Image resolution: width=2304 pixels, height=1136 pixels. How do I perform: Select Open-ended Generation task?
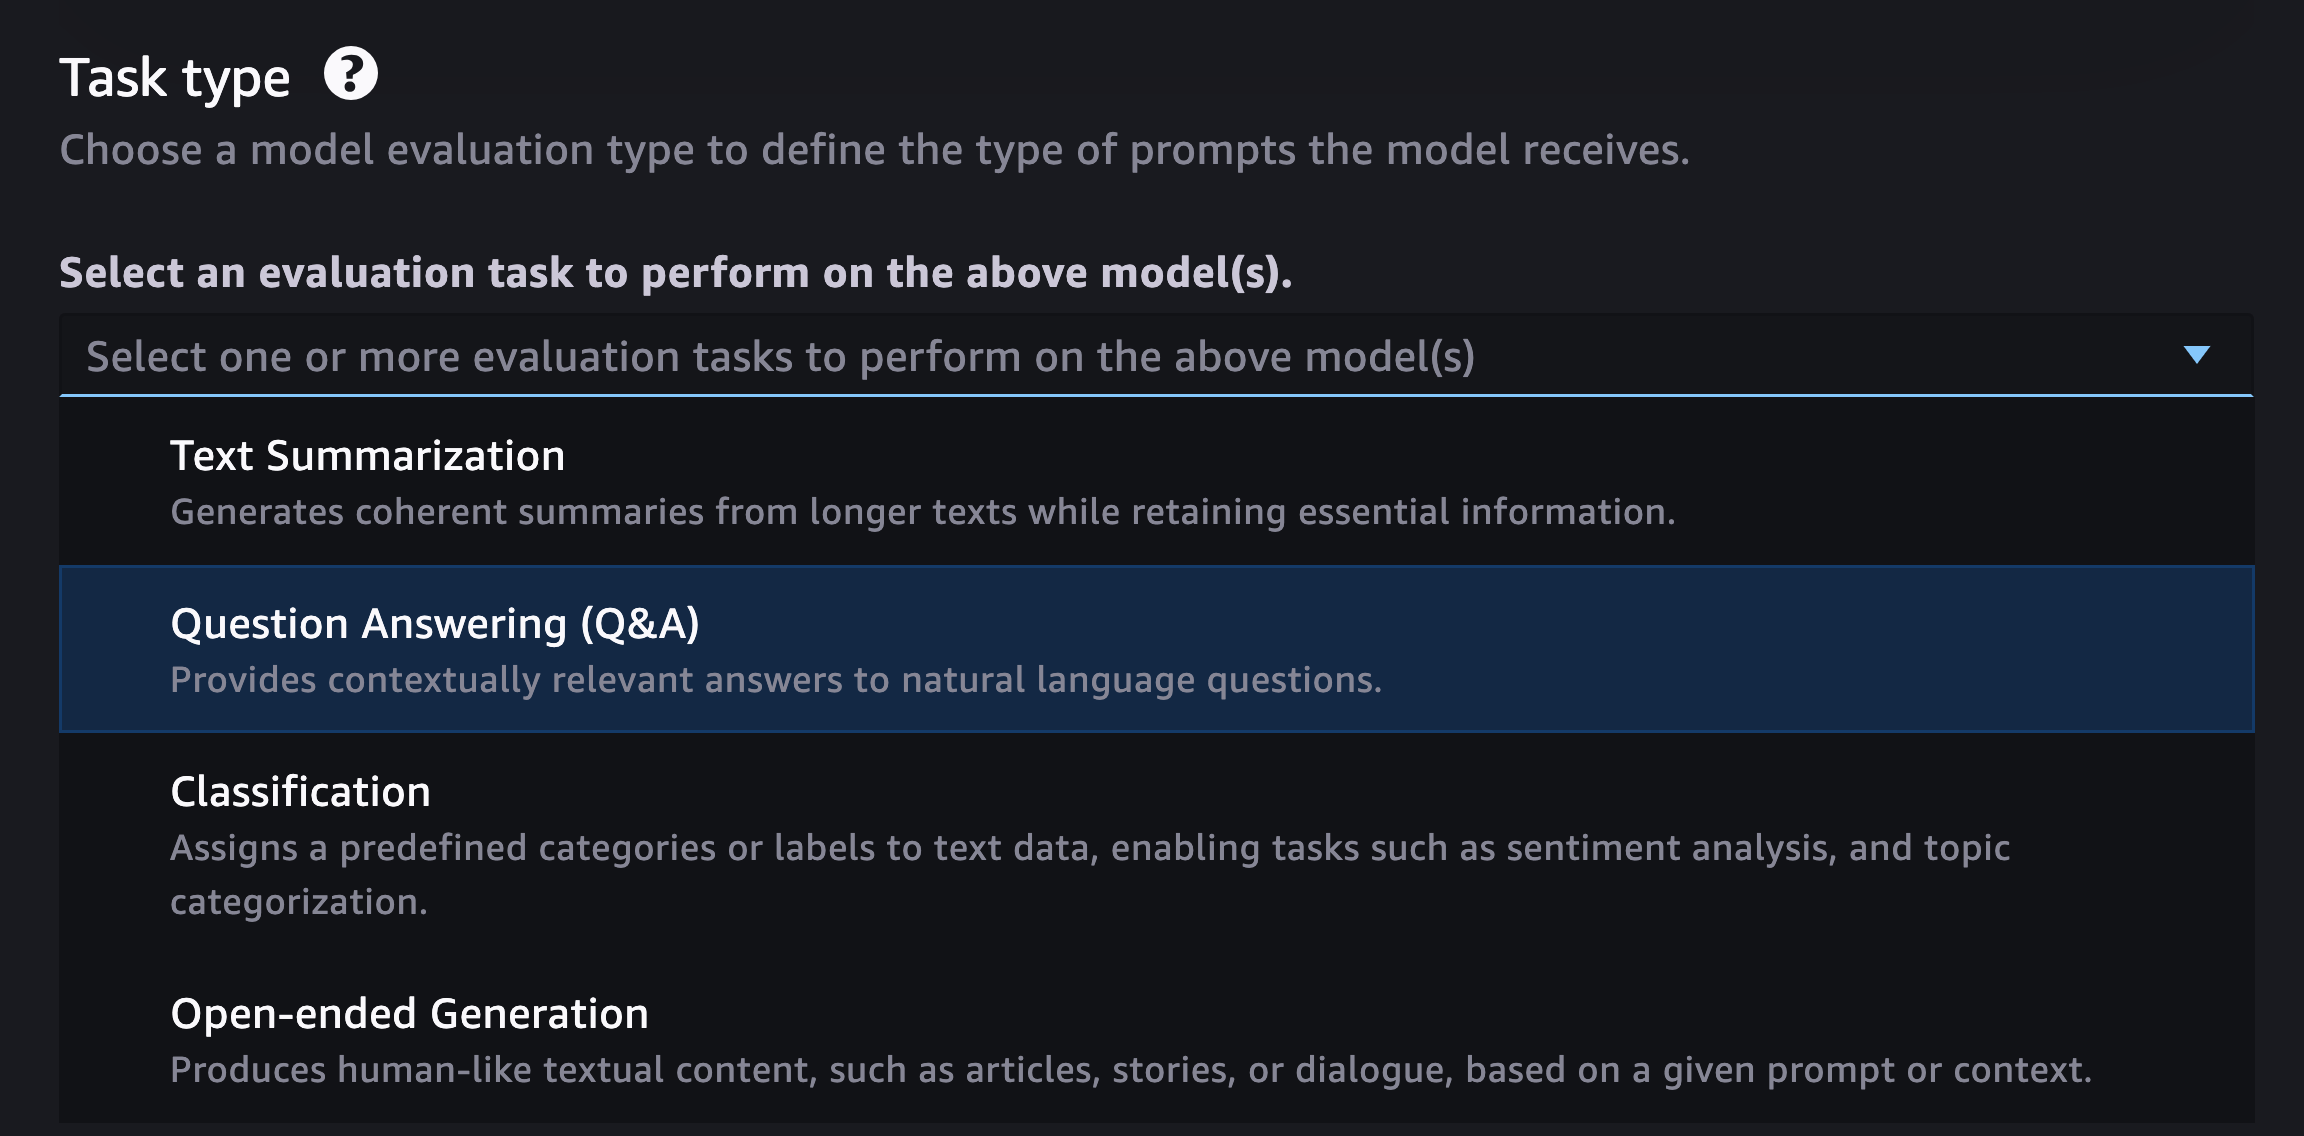tap(1156, 1040)
